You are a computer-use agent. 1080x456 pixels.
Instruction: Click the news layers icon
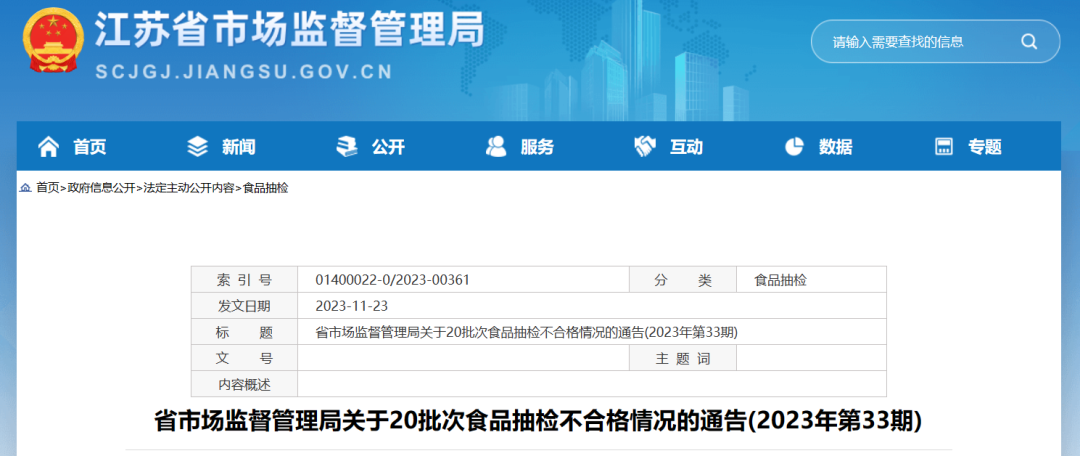(x=197, y=146)
